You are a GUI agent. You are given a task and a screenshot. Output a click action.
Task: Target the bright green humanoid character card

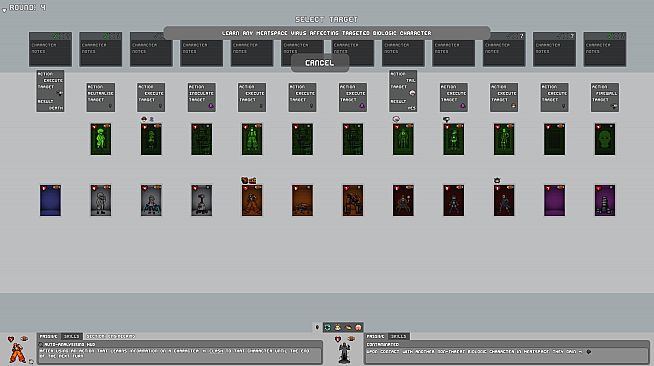(x=101, y=139)
